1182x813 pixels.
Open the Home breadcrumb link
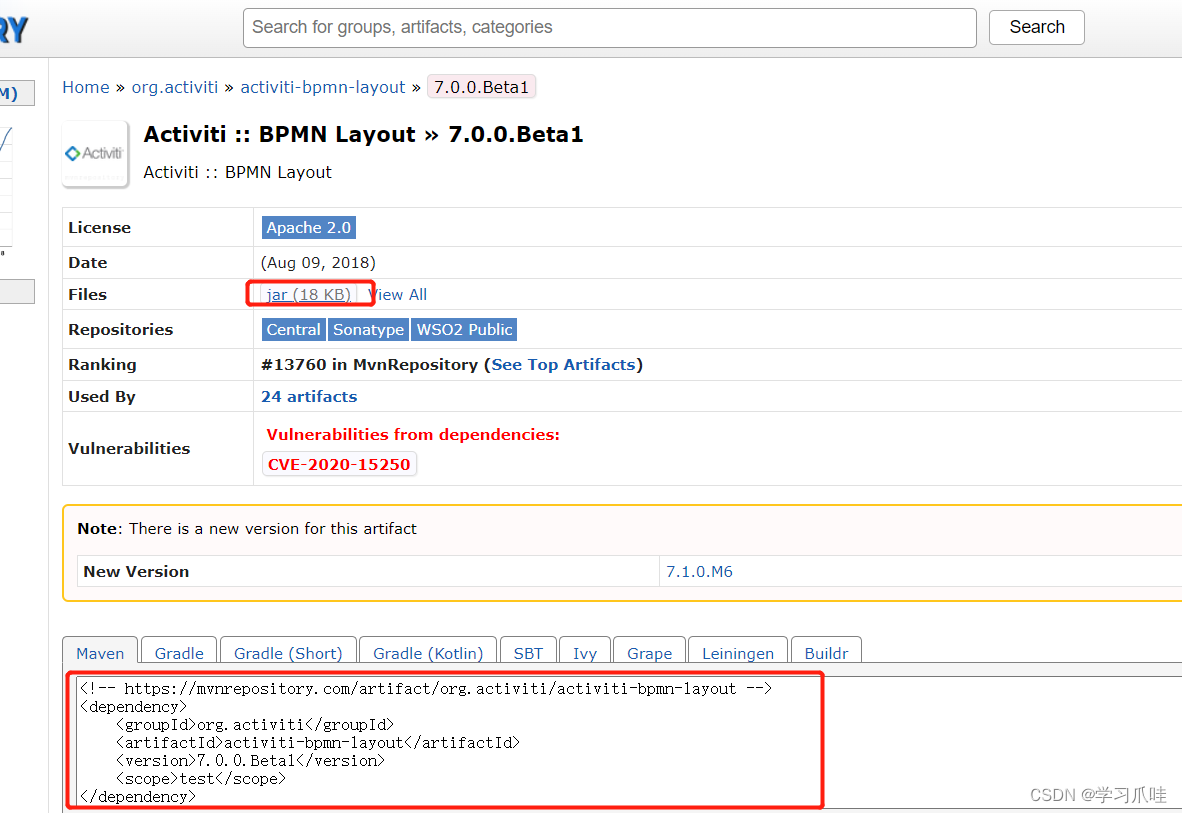(x=86, y=87)
